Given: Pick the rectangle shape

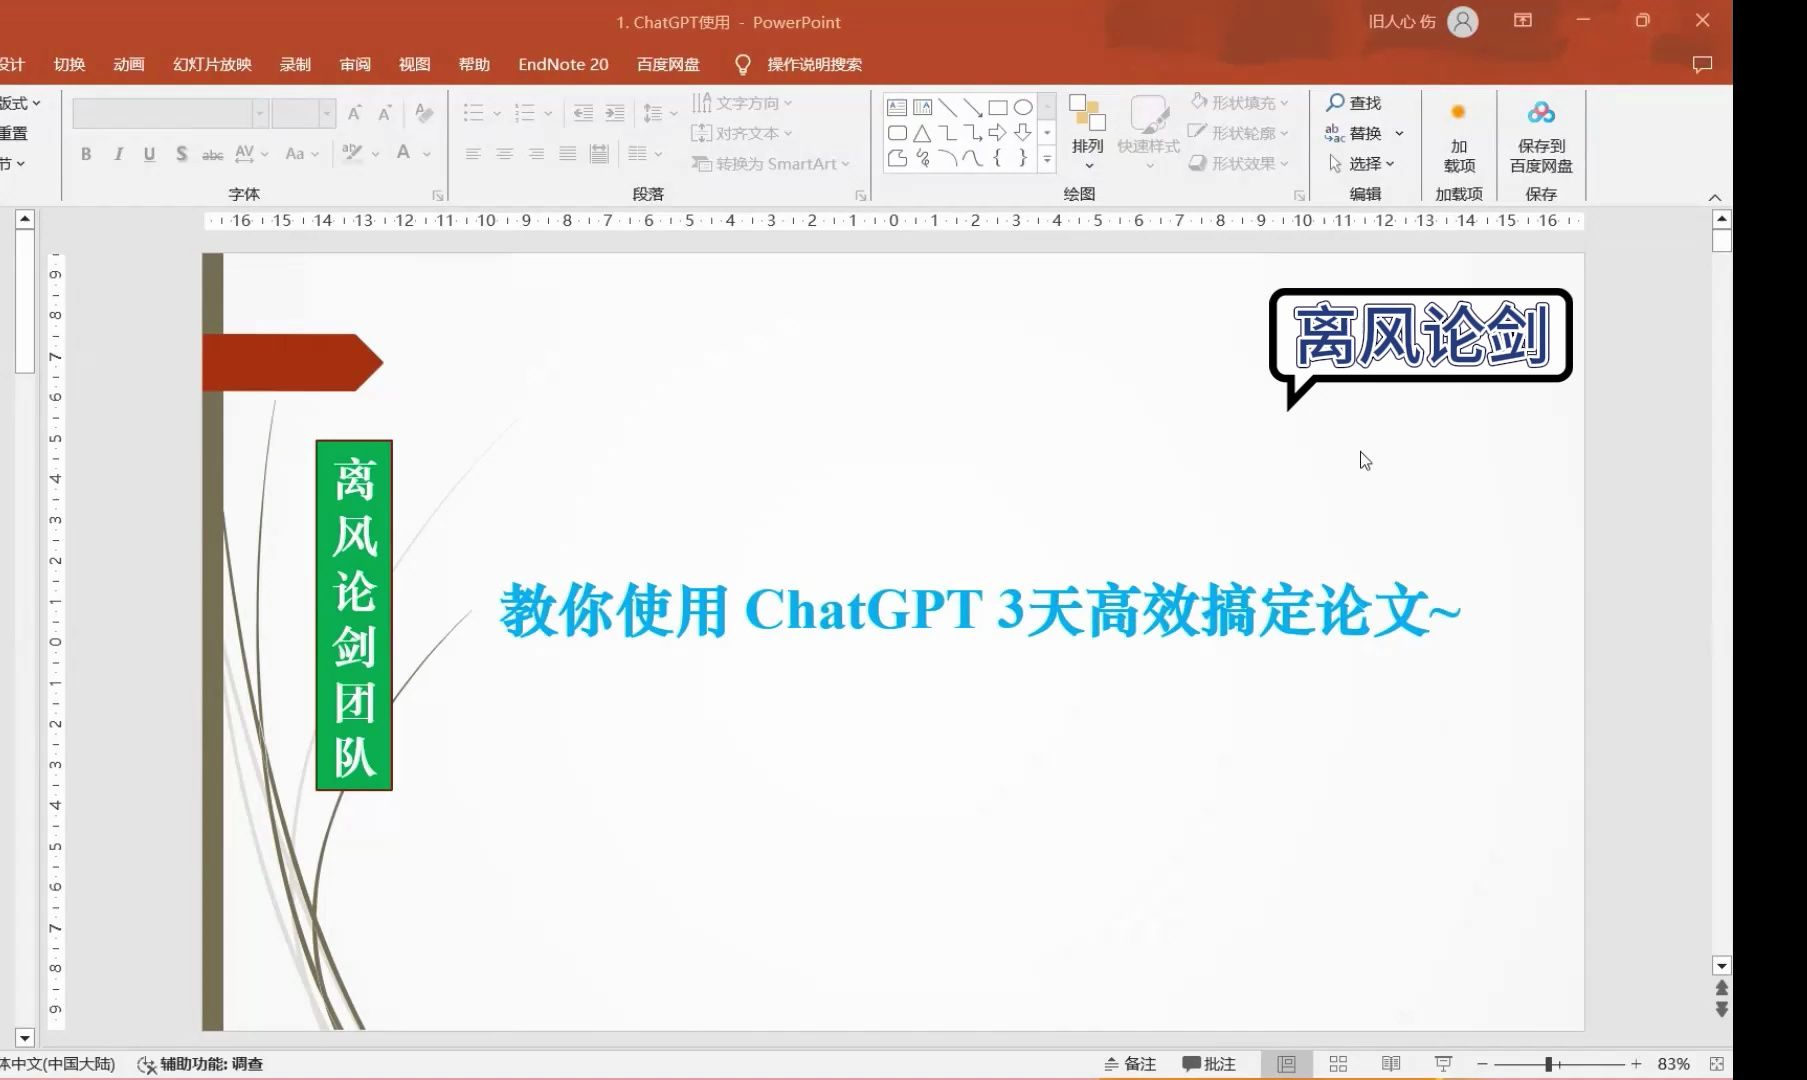Looking at the screenshot, I should point(997,107).
